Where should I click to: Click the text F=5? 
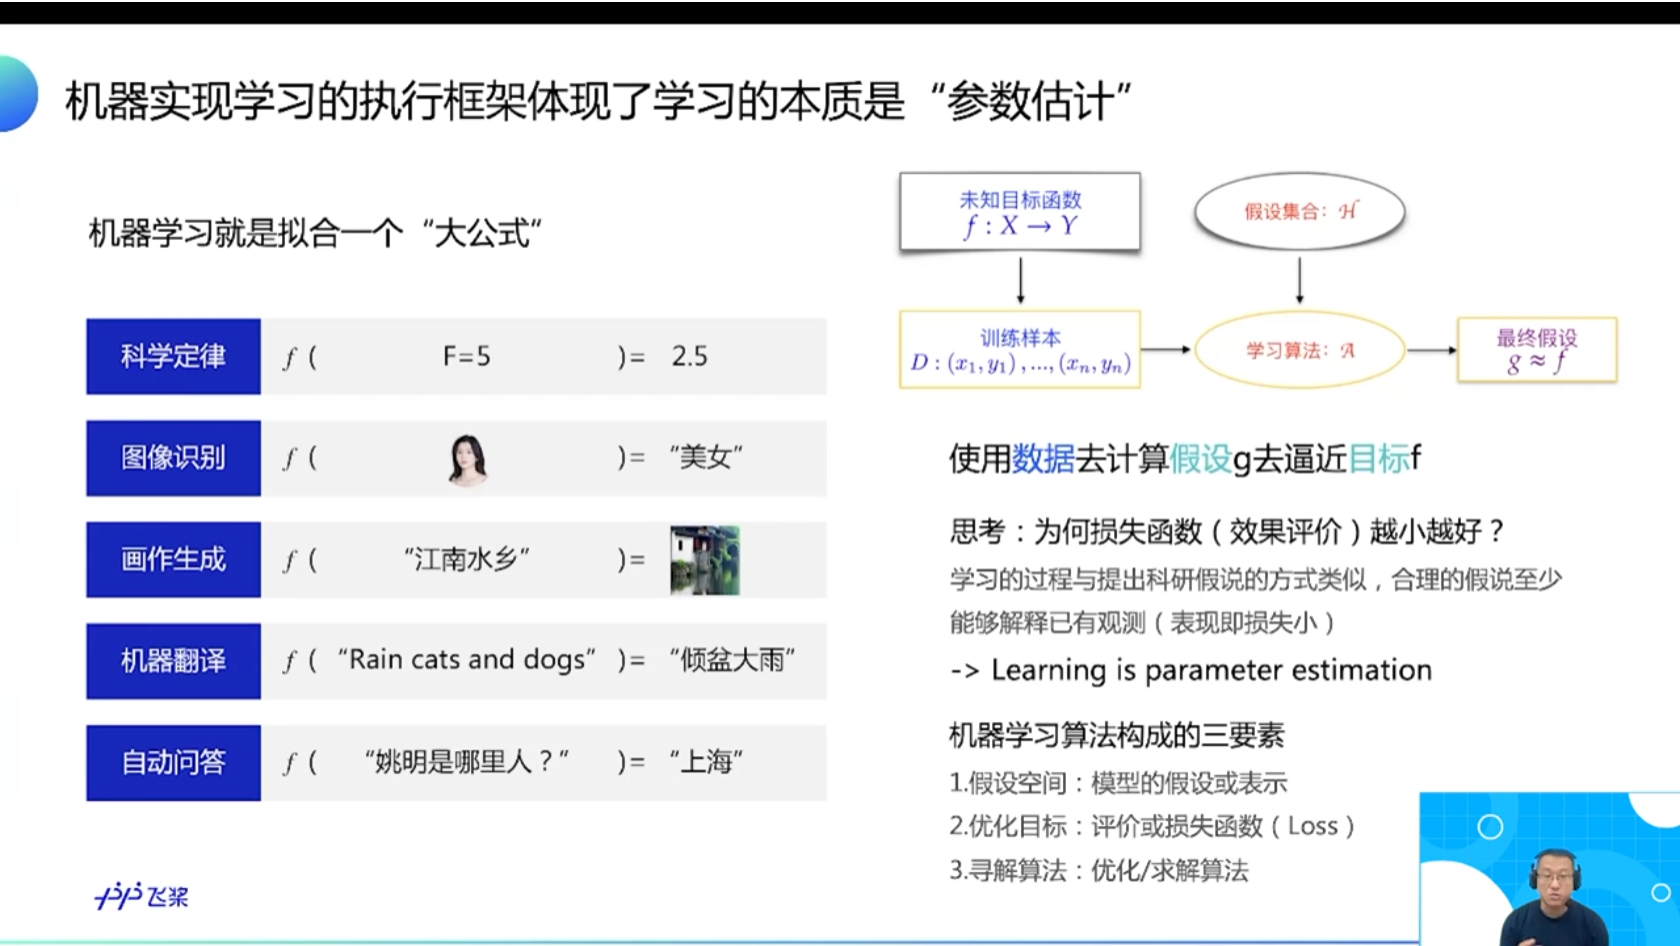pyautogui.click(x=466, y=356)
